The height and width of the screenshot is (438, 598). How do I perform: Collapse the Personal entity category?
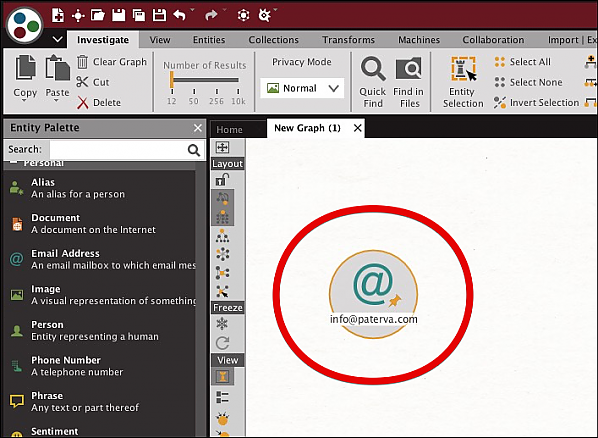(x=14, y=163)
